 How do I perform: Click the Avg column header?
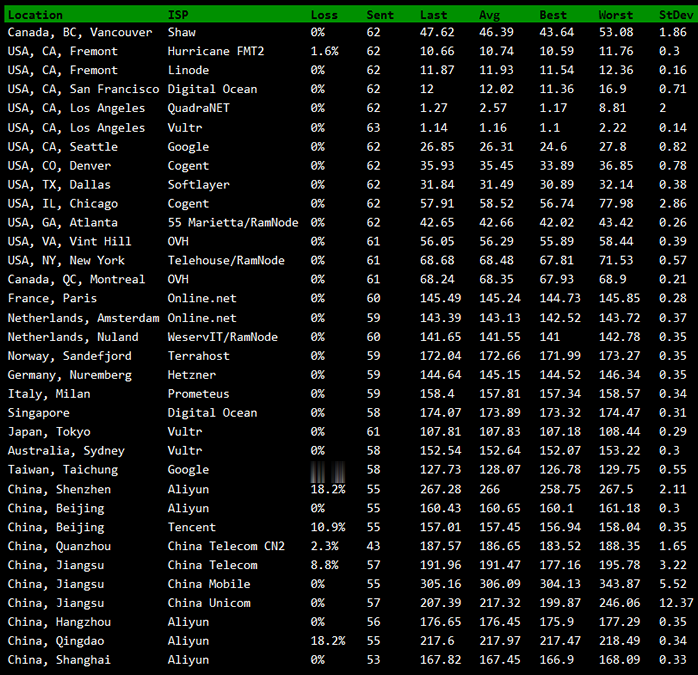489,15
